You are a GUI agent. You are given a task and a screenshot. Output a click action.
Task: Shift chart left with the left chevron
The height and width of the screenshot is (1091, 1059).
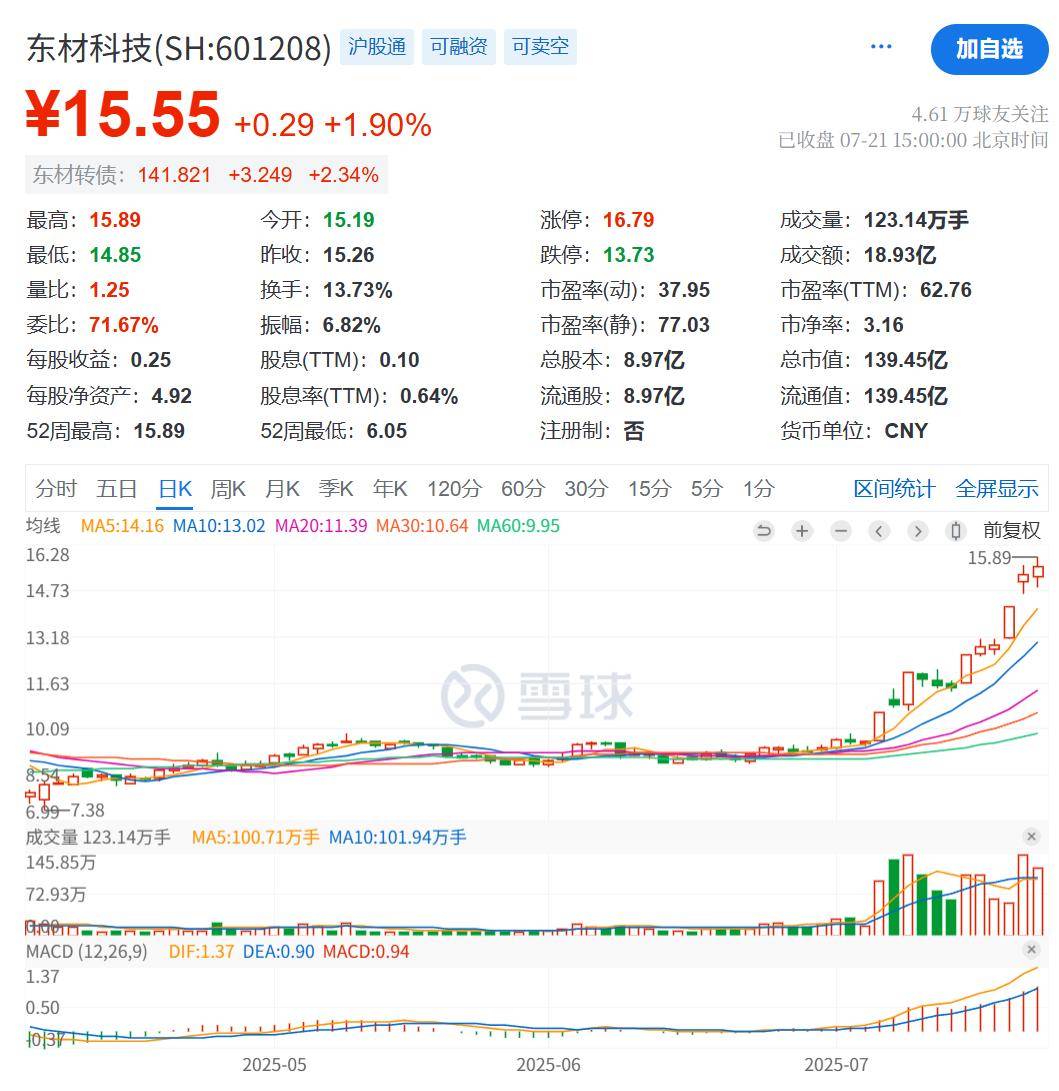click(x=879, y=532)
